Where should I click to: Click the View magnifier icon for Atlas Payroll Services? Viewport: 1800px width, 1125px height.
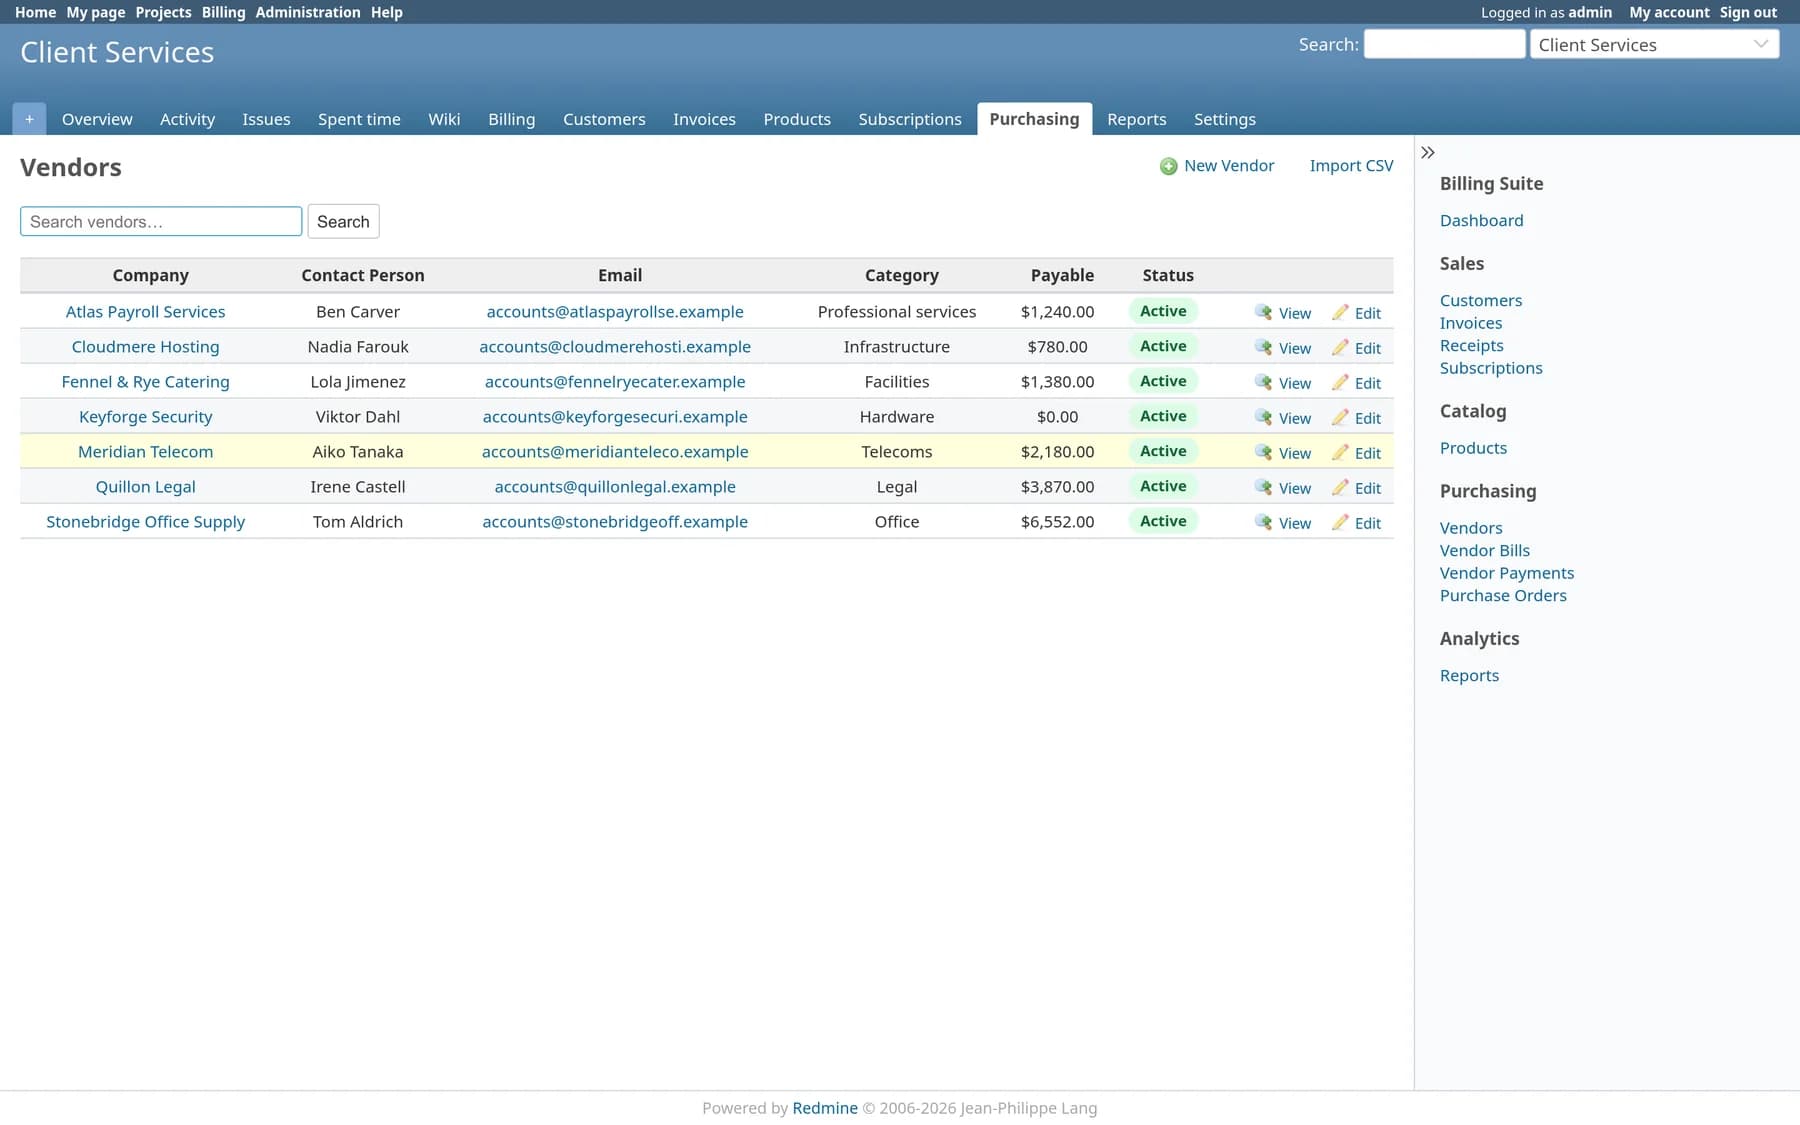[1264, 312]
